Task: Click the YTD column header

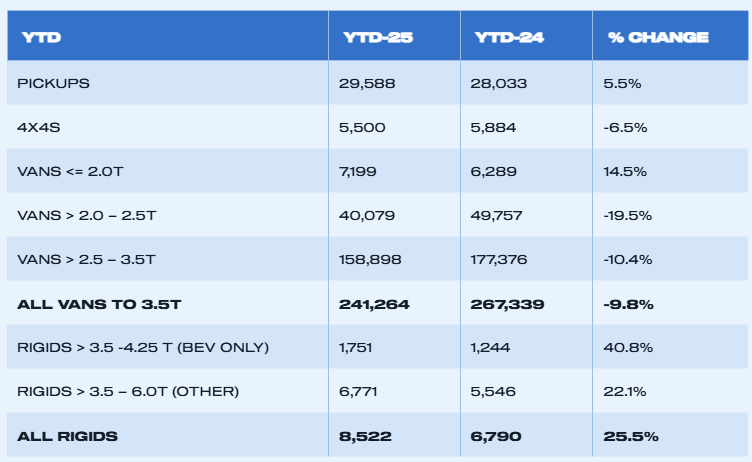Action: (40, 37)
